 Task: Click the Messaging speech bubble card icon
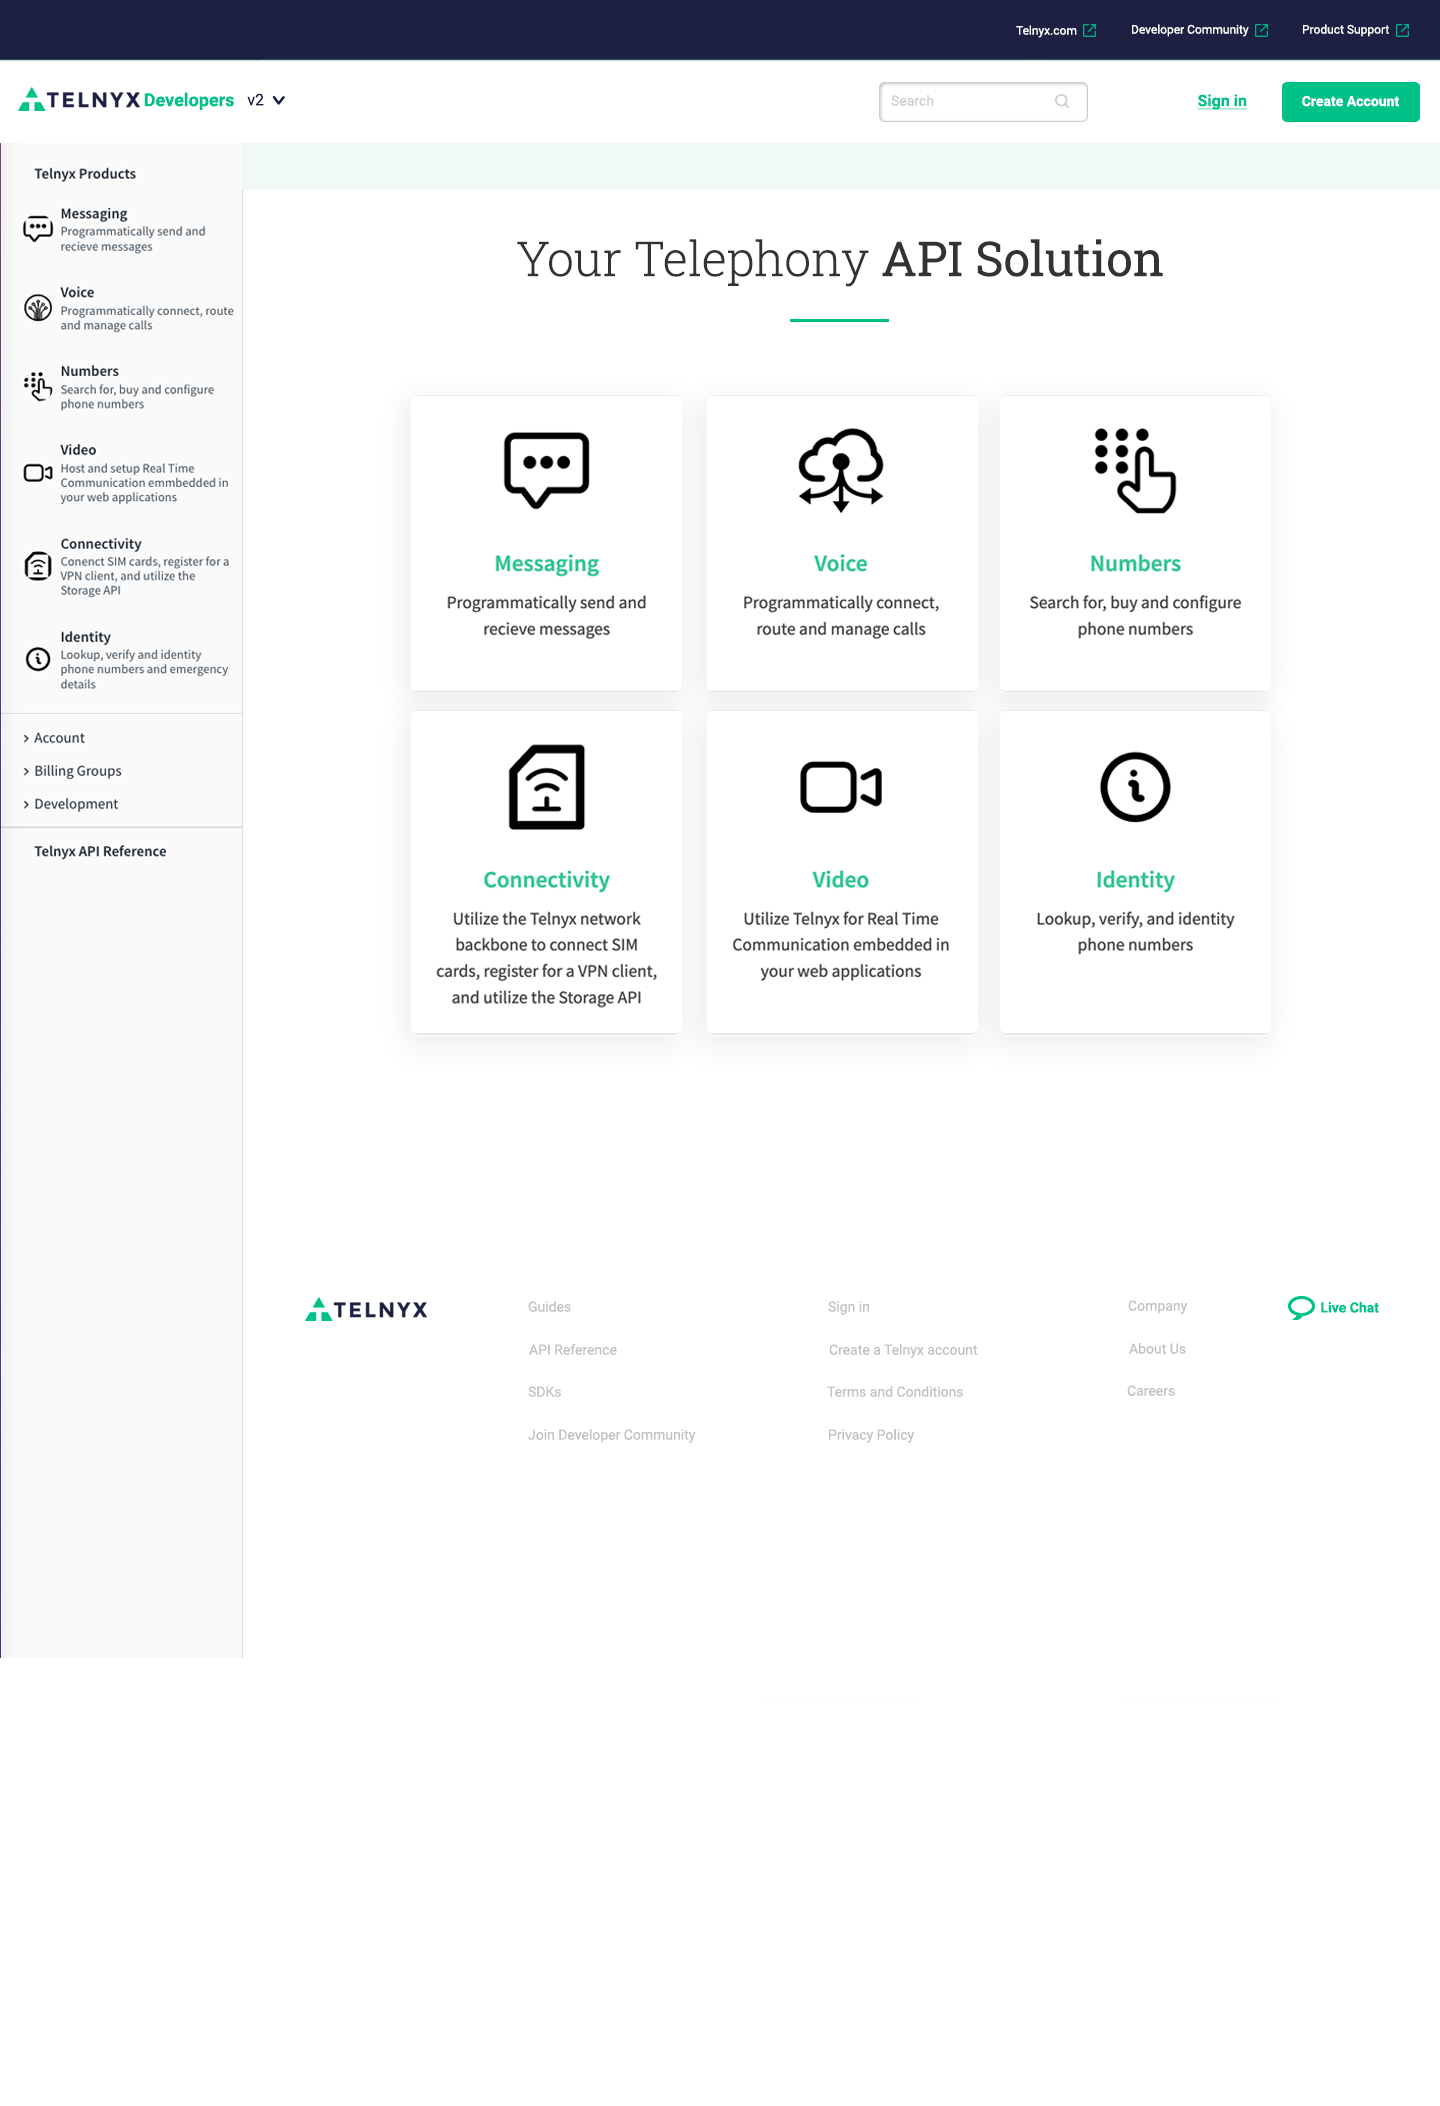546,470
